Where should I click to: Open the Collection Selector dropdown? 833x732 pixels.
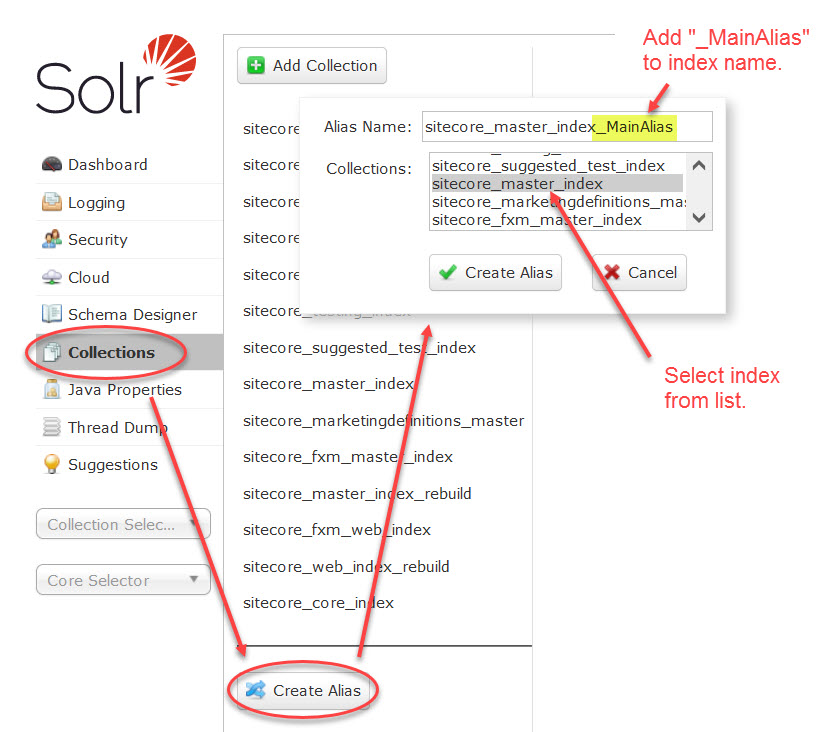point(123,524)
